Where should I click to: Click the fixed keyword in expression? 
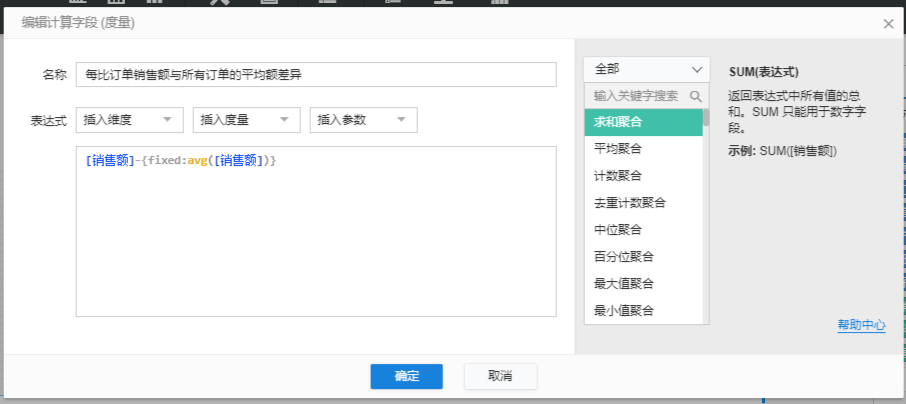(164, 161)
